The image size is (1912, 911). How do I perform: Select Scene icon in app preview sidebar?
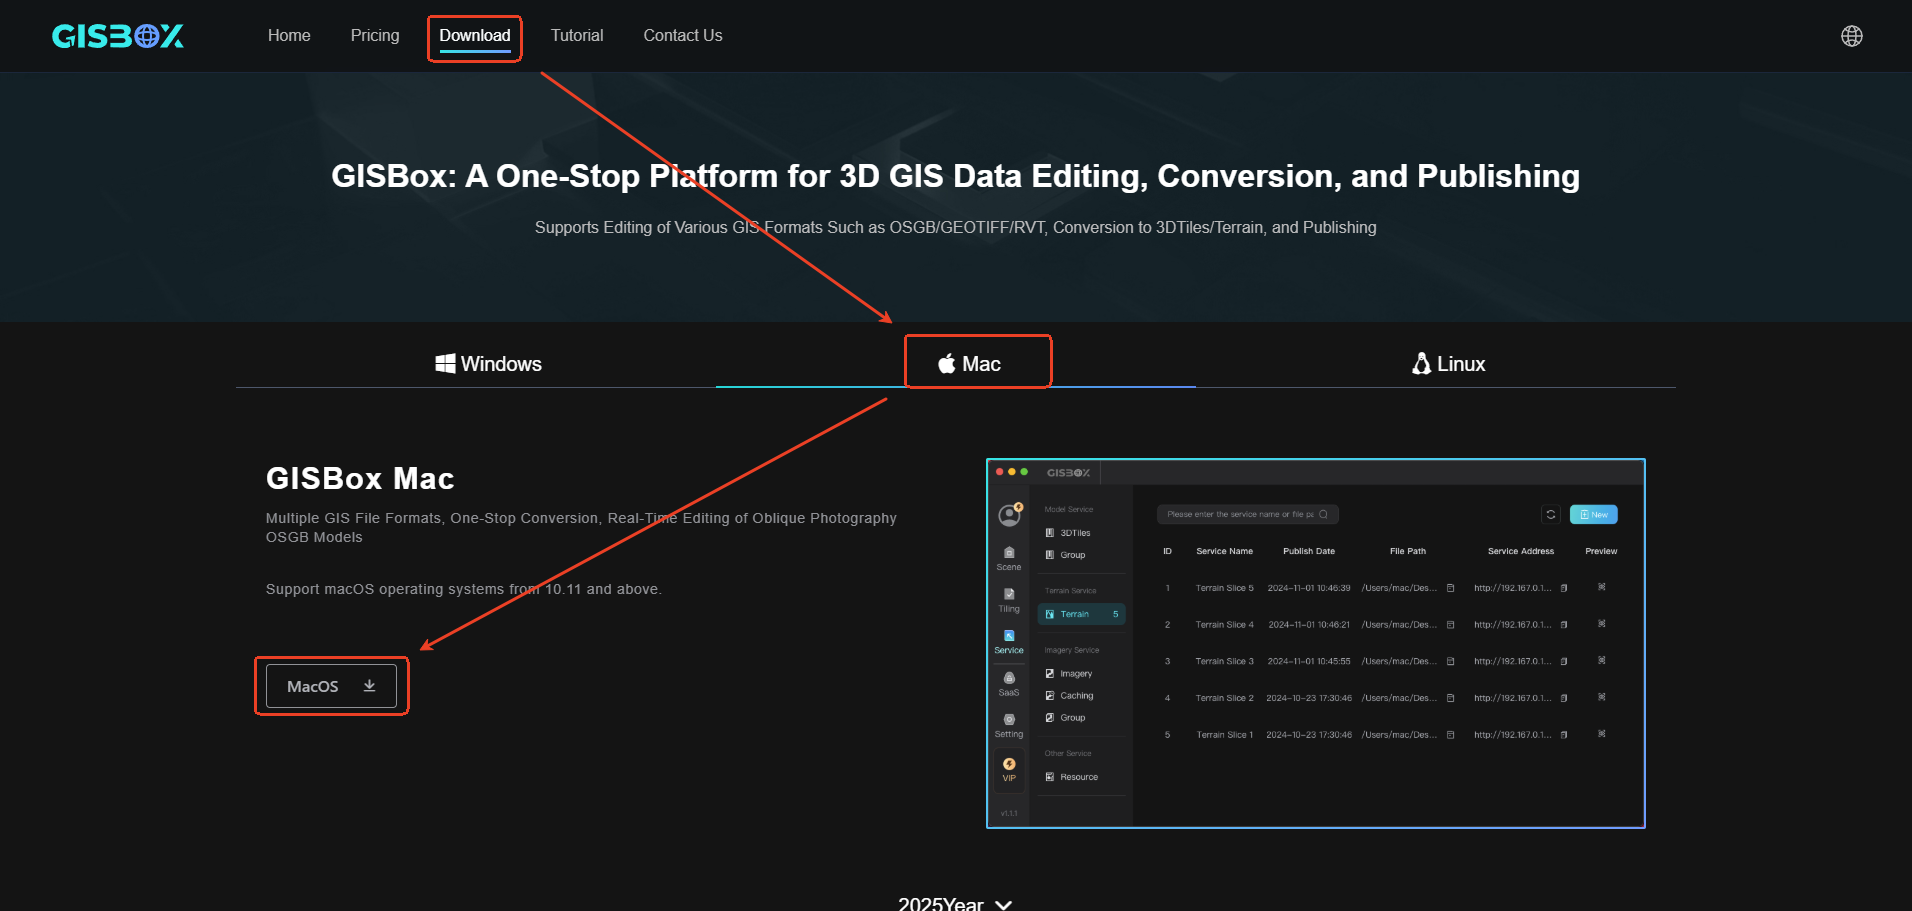click(x=1009, y=558)
